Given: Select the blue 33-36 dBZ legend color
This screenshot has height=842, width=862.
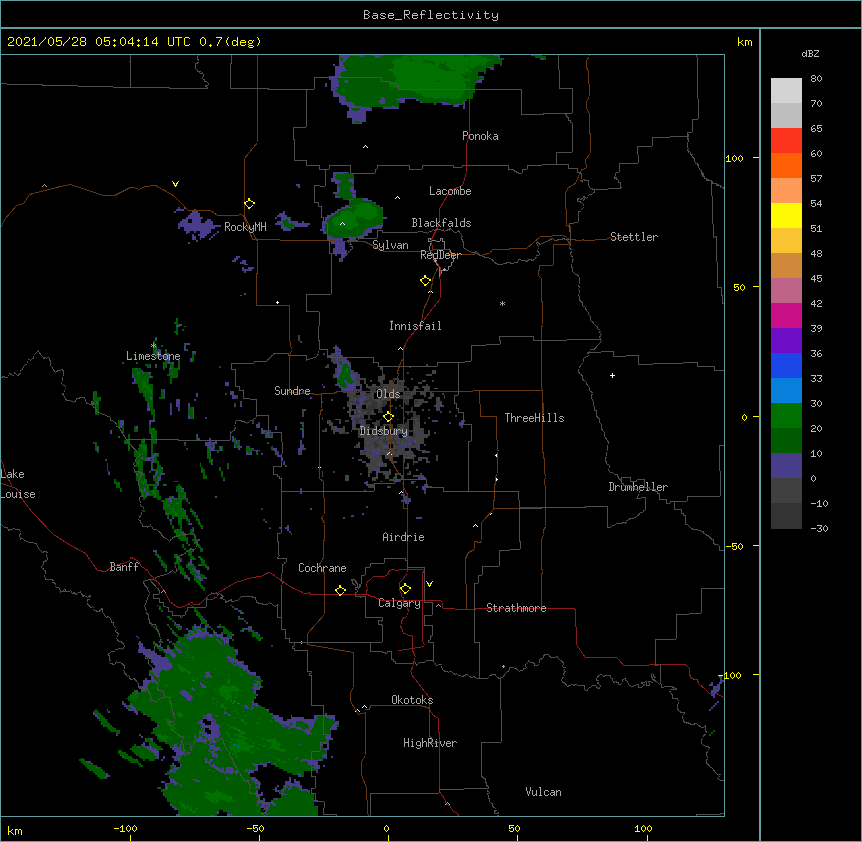Looking at the screenshot, I should [786, 365].
